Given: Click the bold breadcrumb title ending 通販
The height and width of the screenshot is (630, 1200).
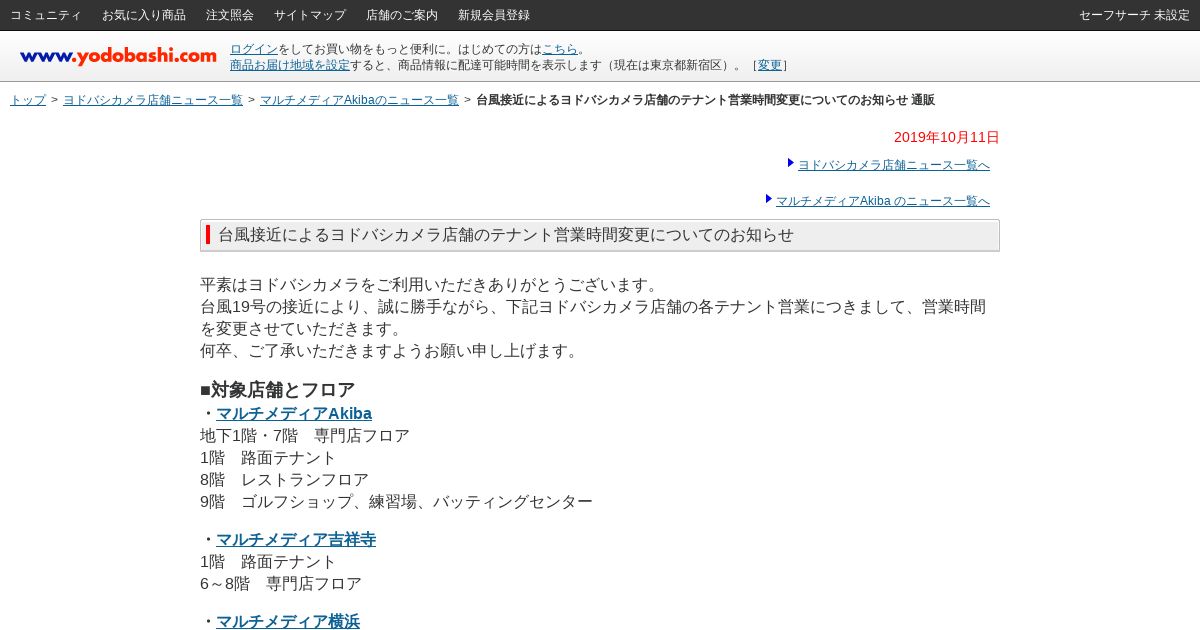Looking at the screenshot, I should point(705,100).
